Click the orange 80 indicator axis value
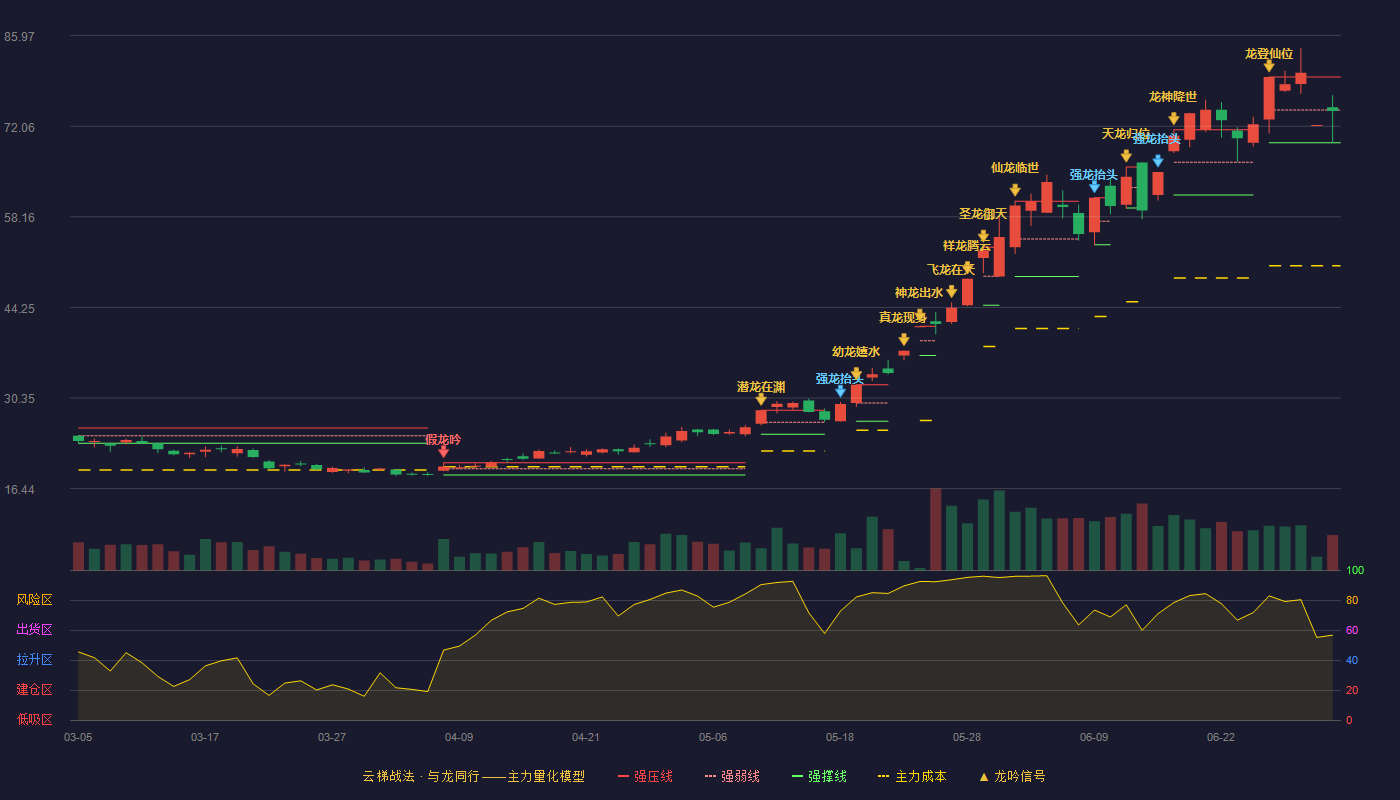This screenshot has height=800, width=1400. point(1351,600)
